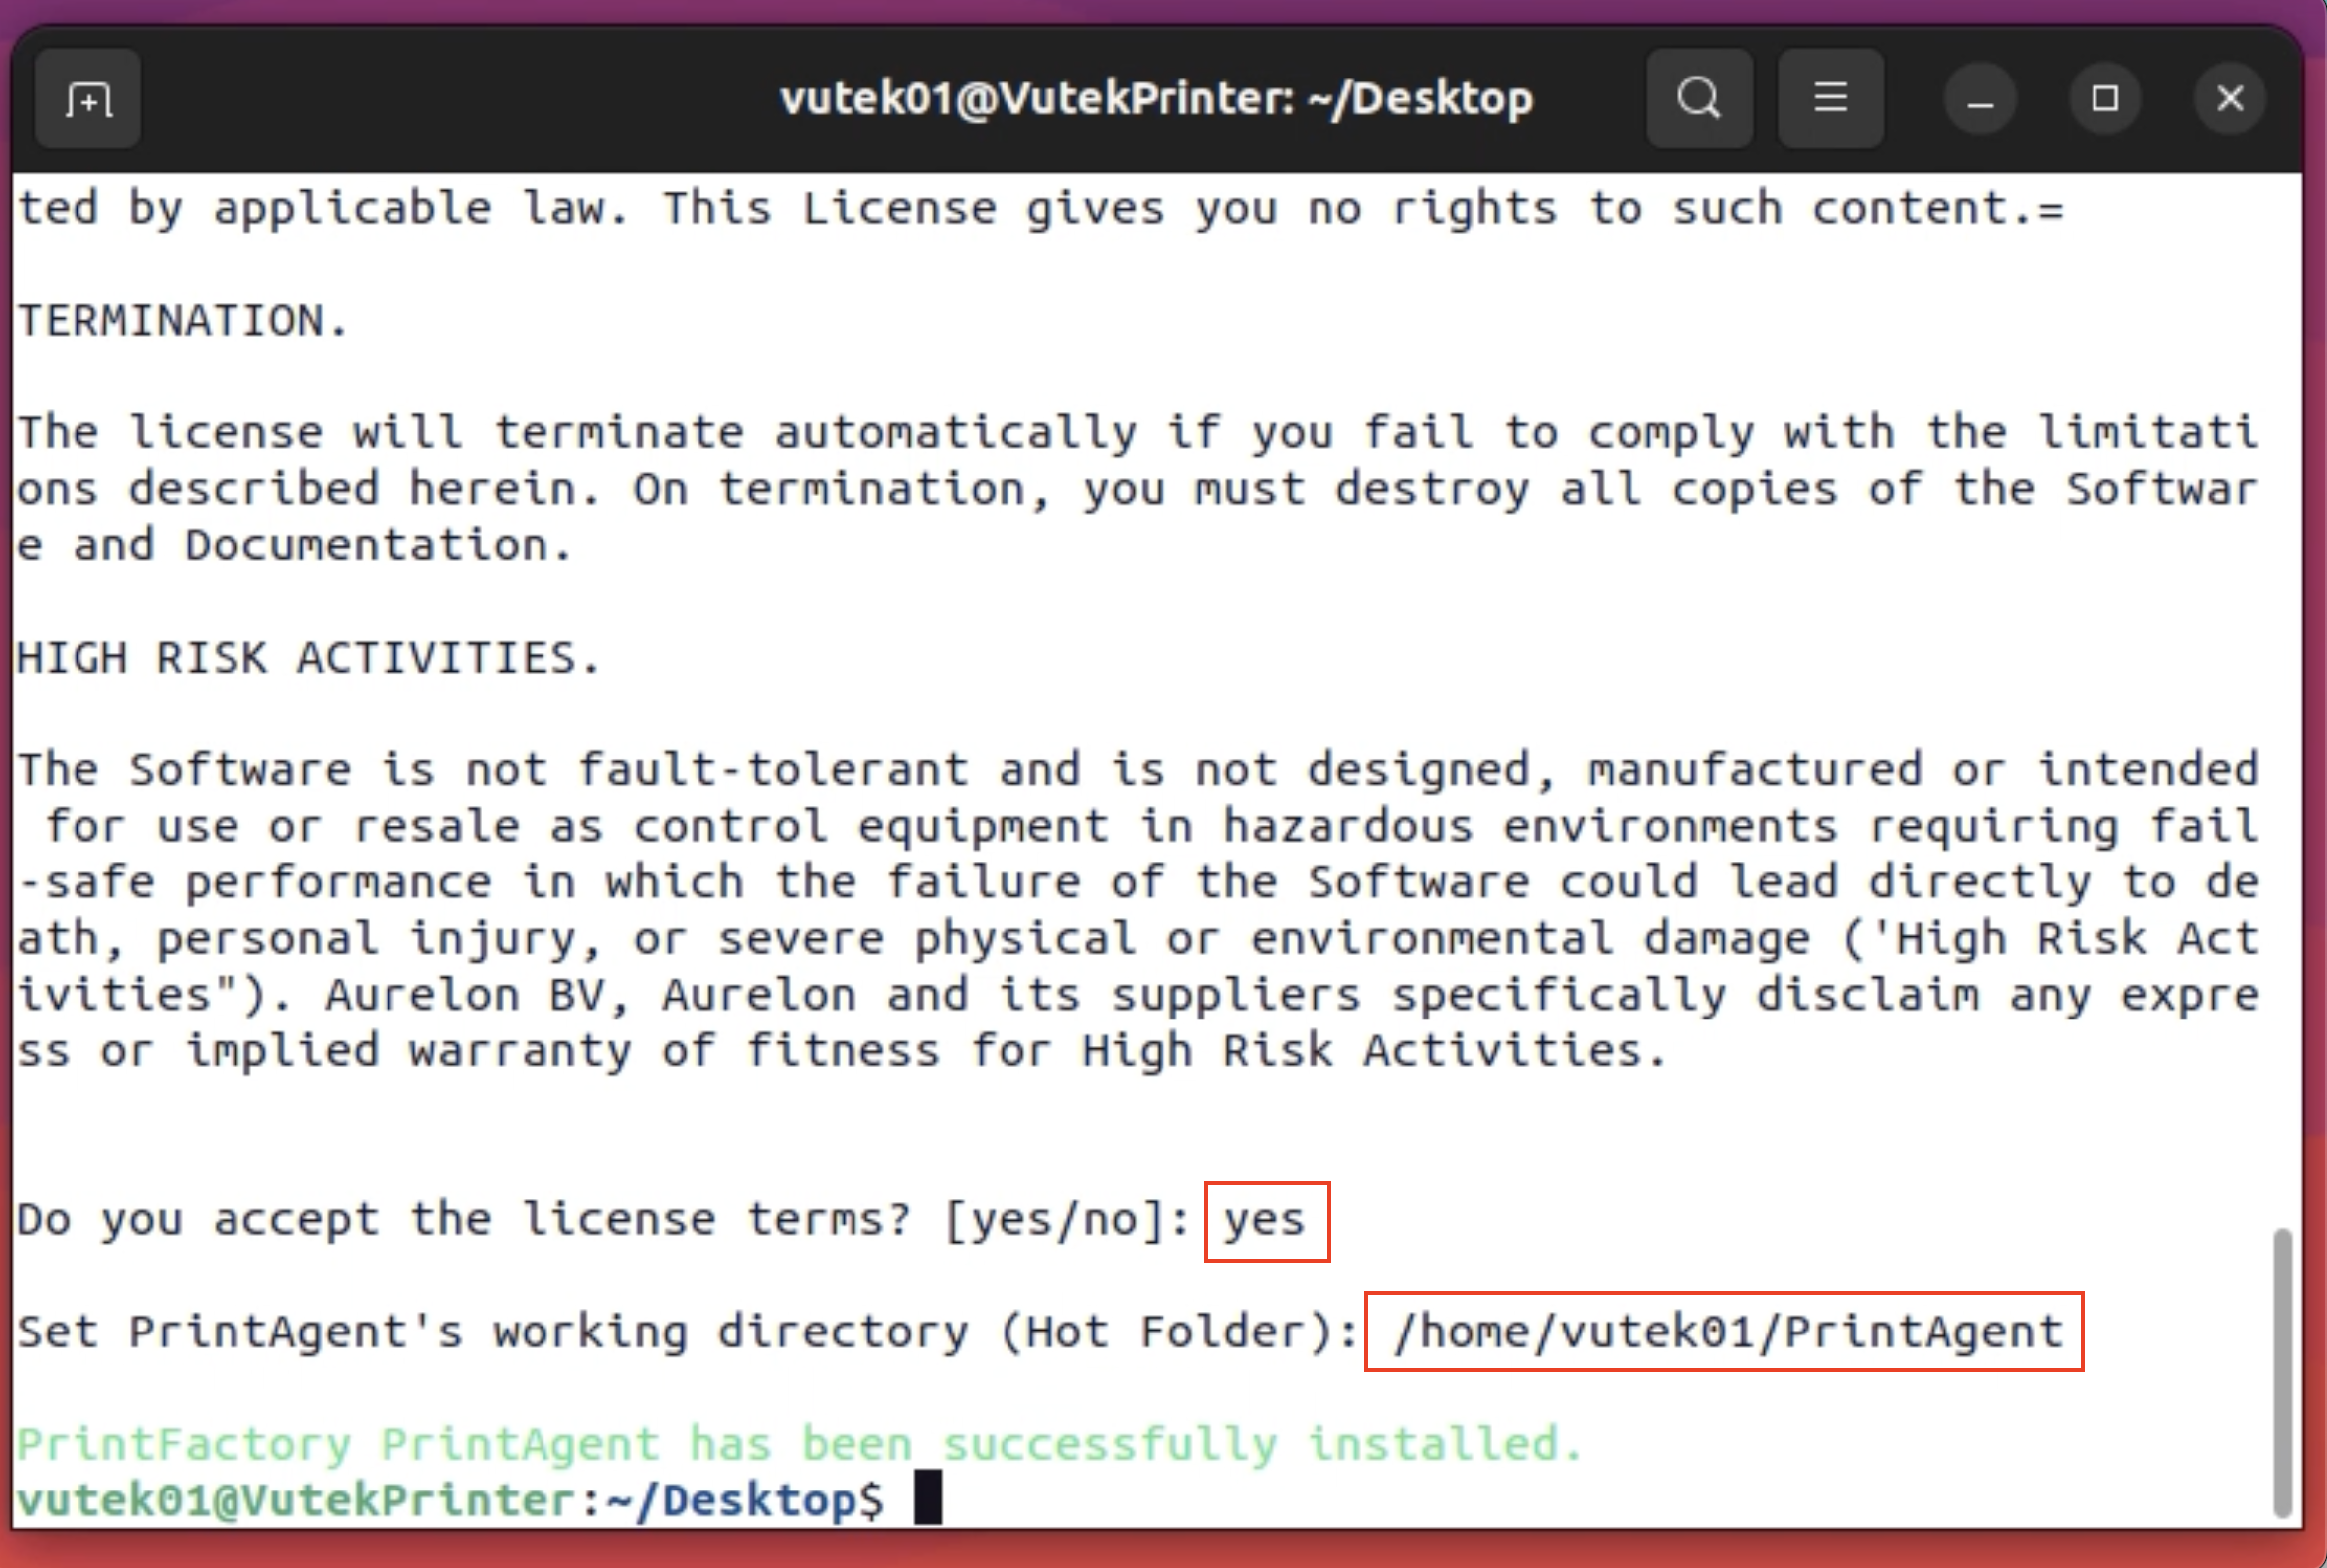Maximize the terminal window
Viewport: 2327px width, 1568px height.
tap(2105, 99)
